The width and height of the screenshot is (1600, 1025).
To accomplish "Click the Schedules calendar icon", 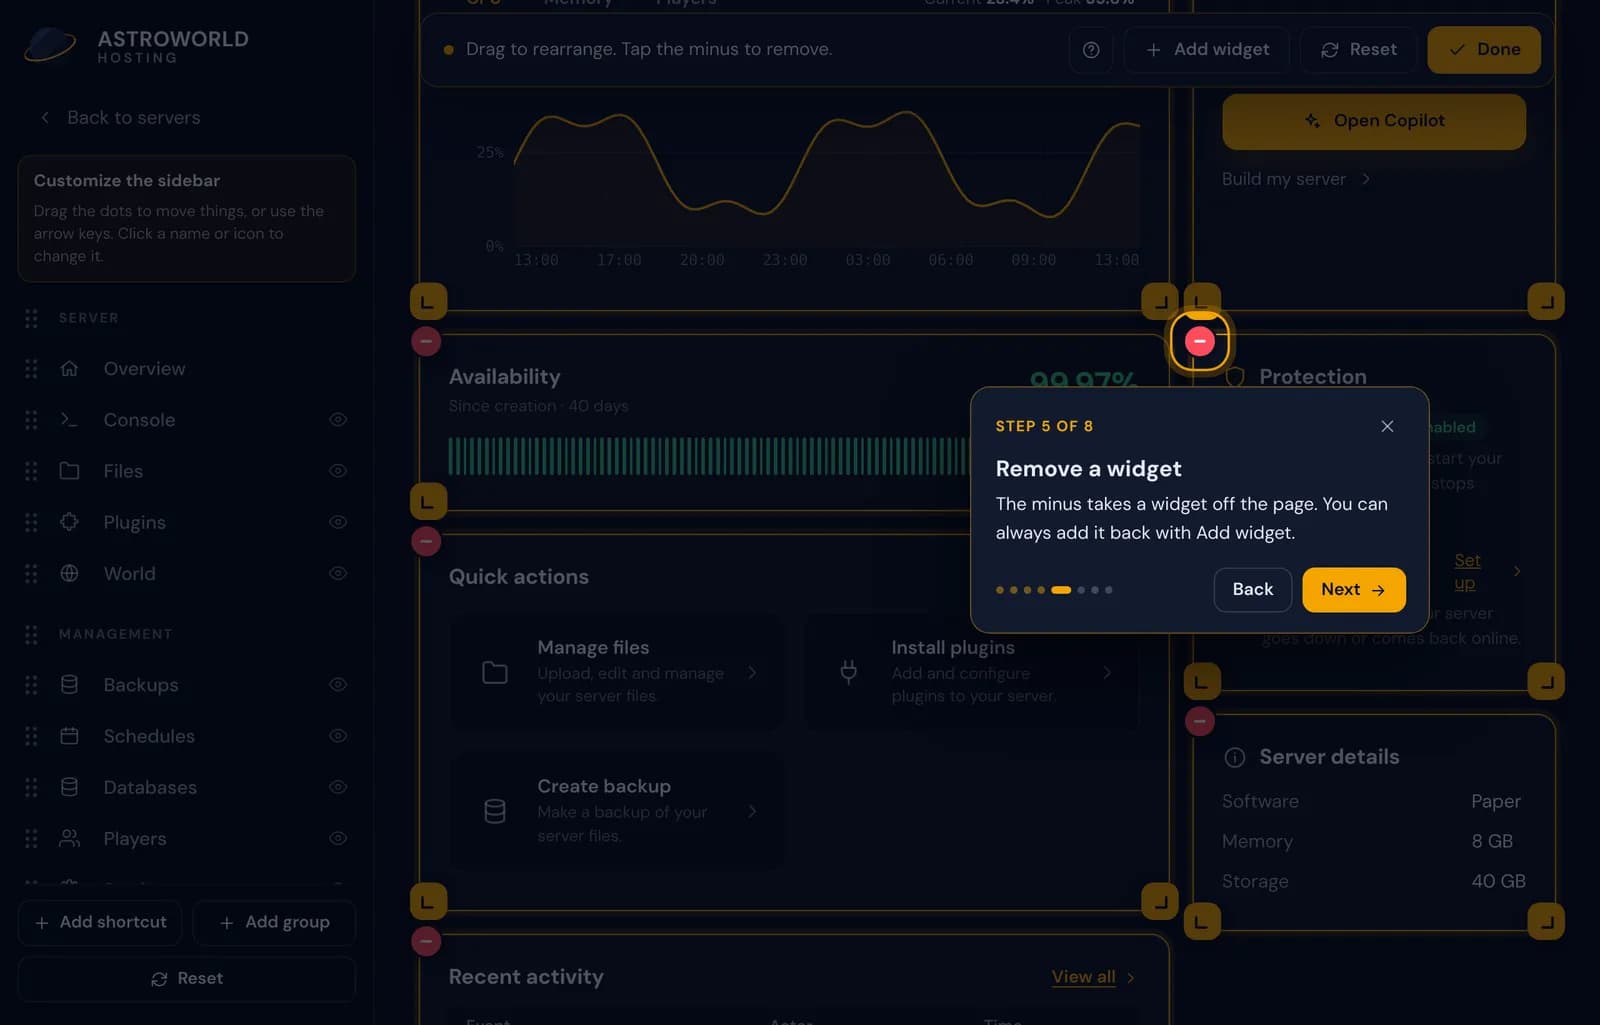I will tap(69, 736).
